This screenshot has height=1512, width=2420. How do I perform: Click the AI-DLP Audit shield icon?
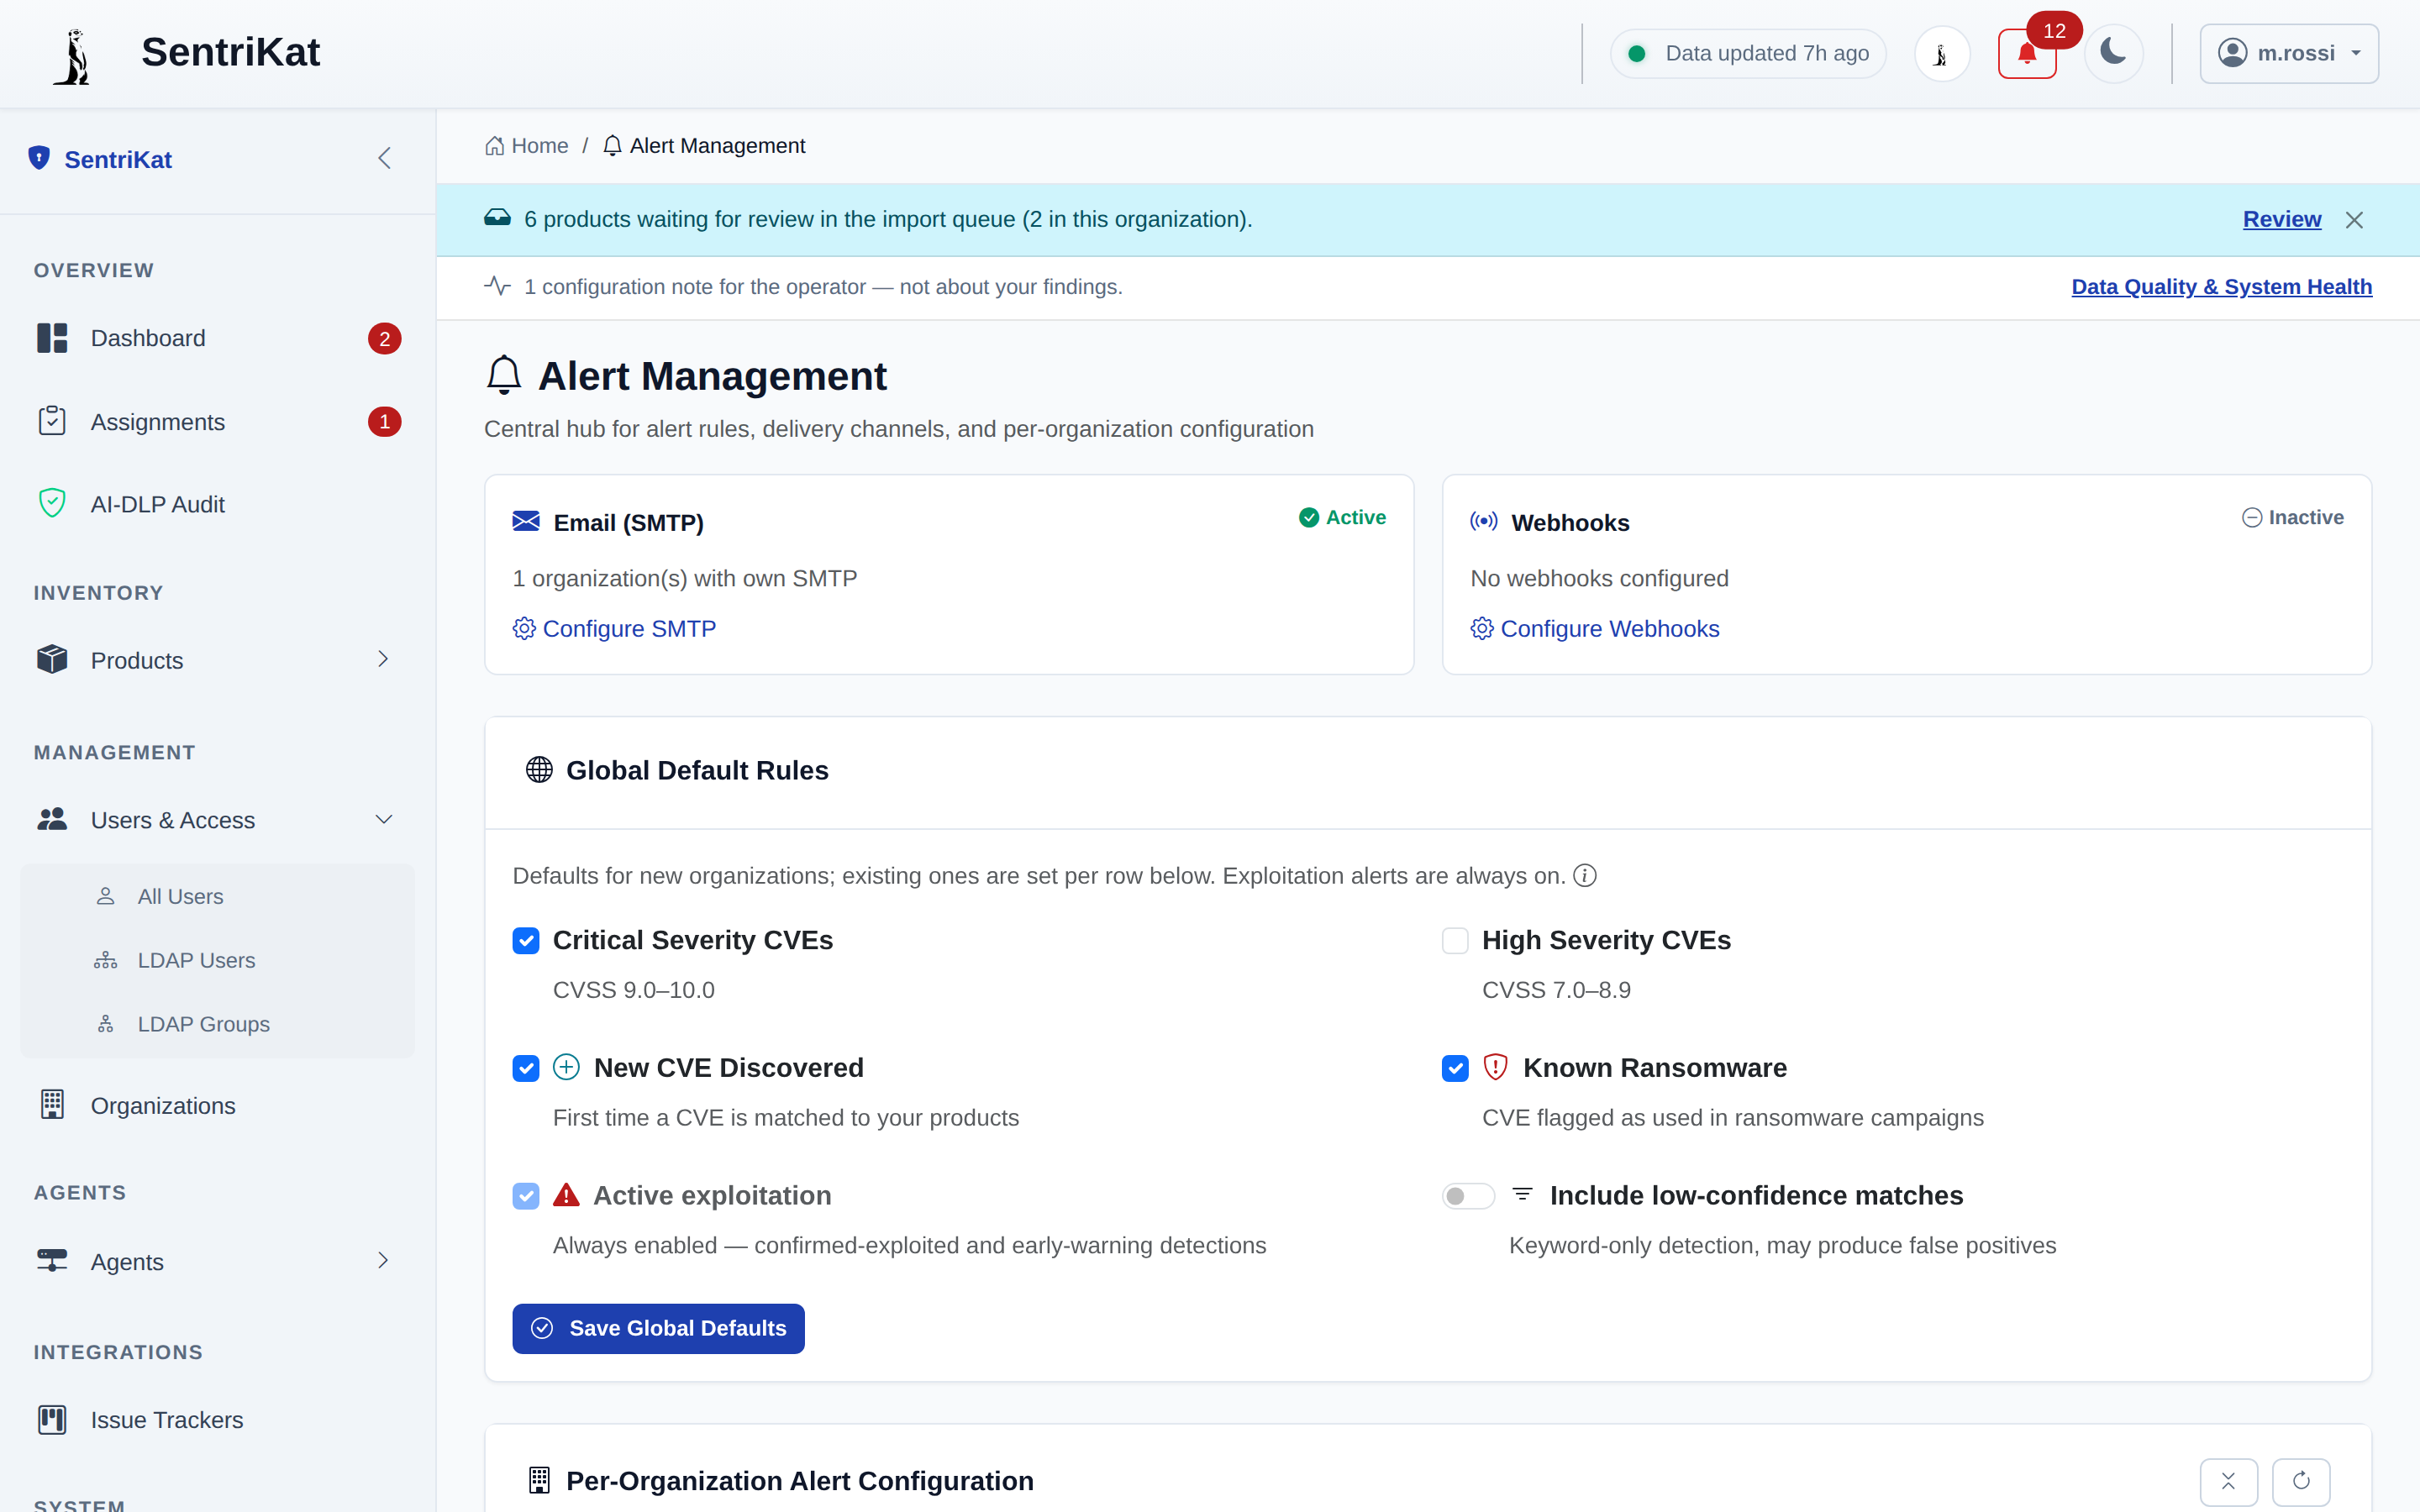tap(52, 503)
